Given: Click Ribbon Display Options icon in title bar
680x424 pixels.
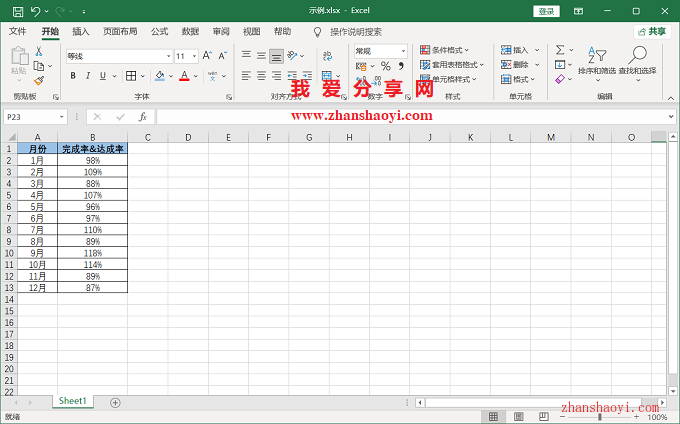Looking at the screenshot, I should pos(578,11).
